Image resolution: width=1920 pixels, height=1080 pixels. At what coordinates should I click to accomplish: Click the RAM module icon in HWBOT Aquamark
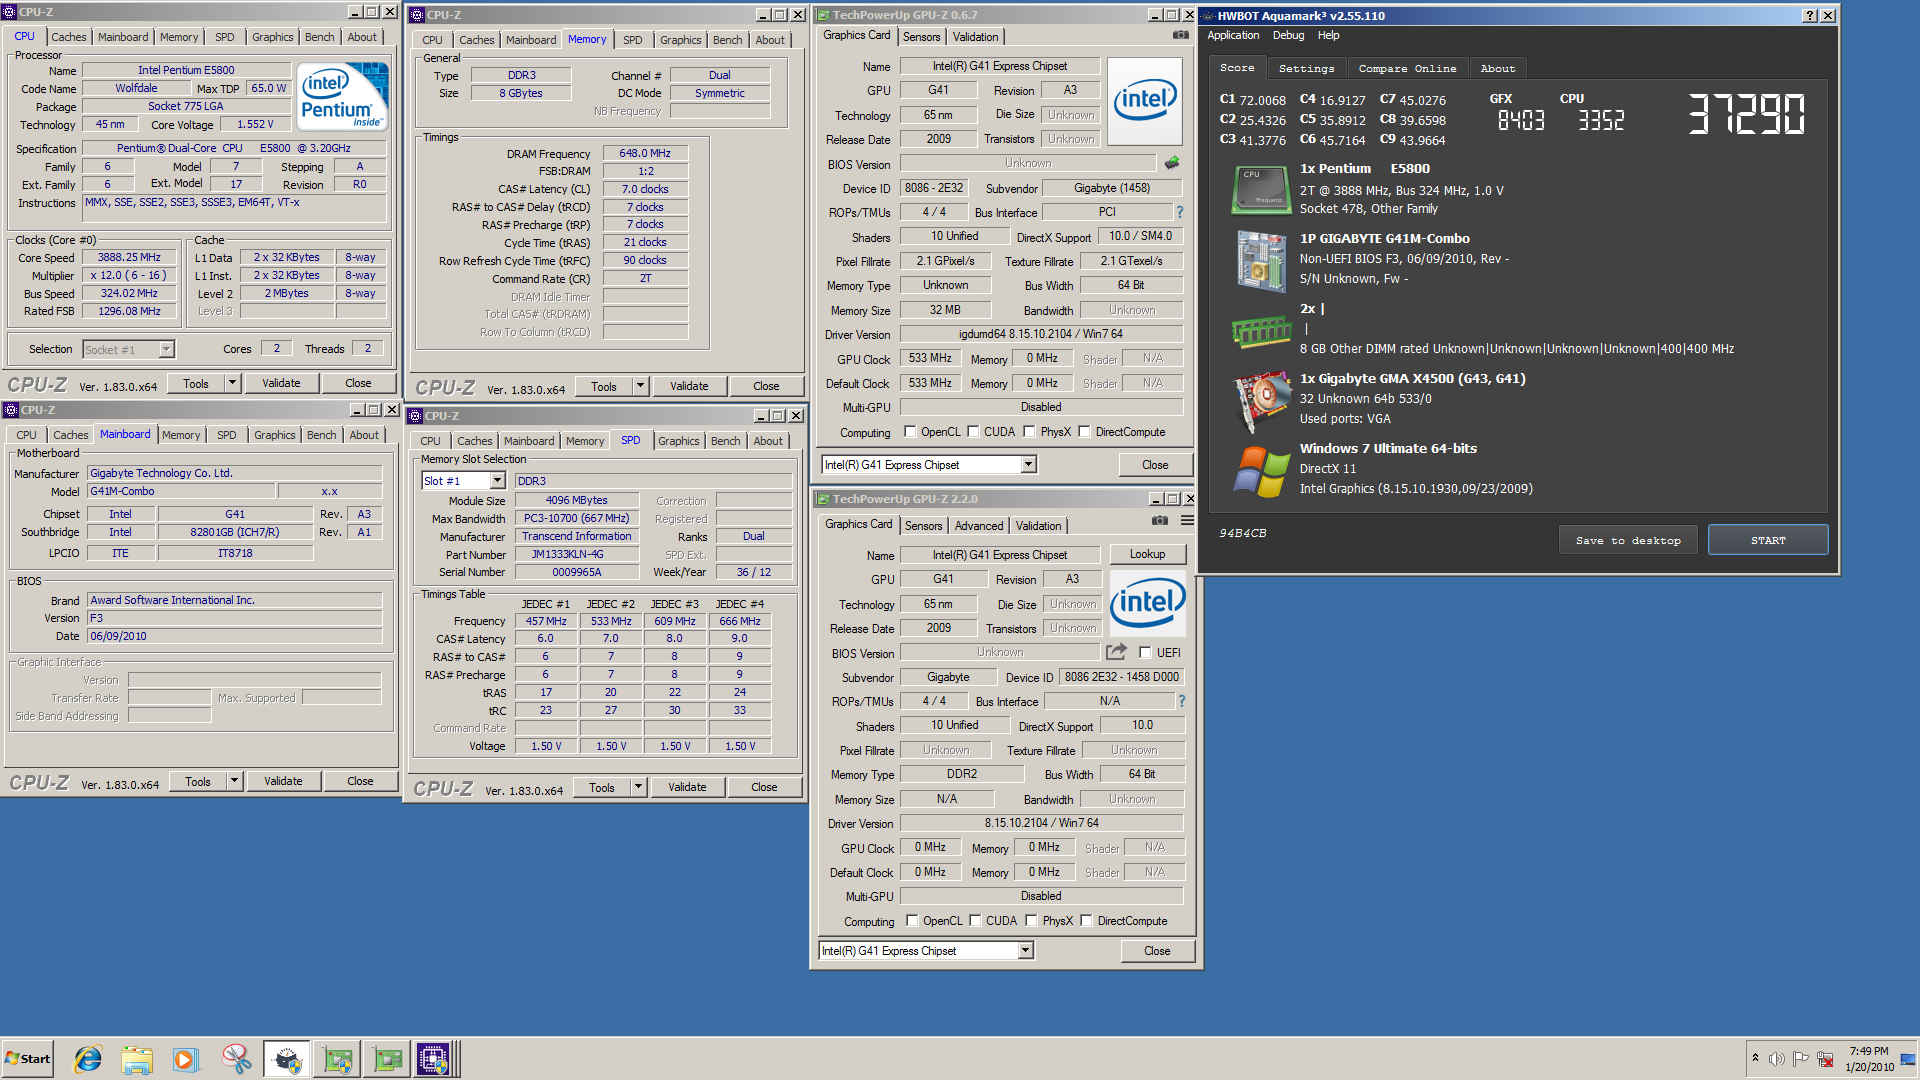[1261, 331]
